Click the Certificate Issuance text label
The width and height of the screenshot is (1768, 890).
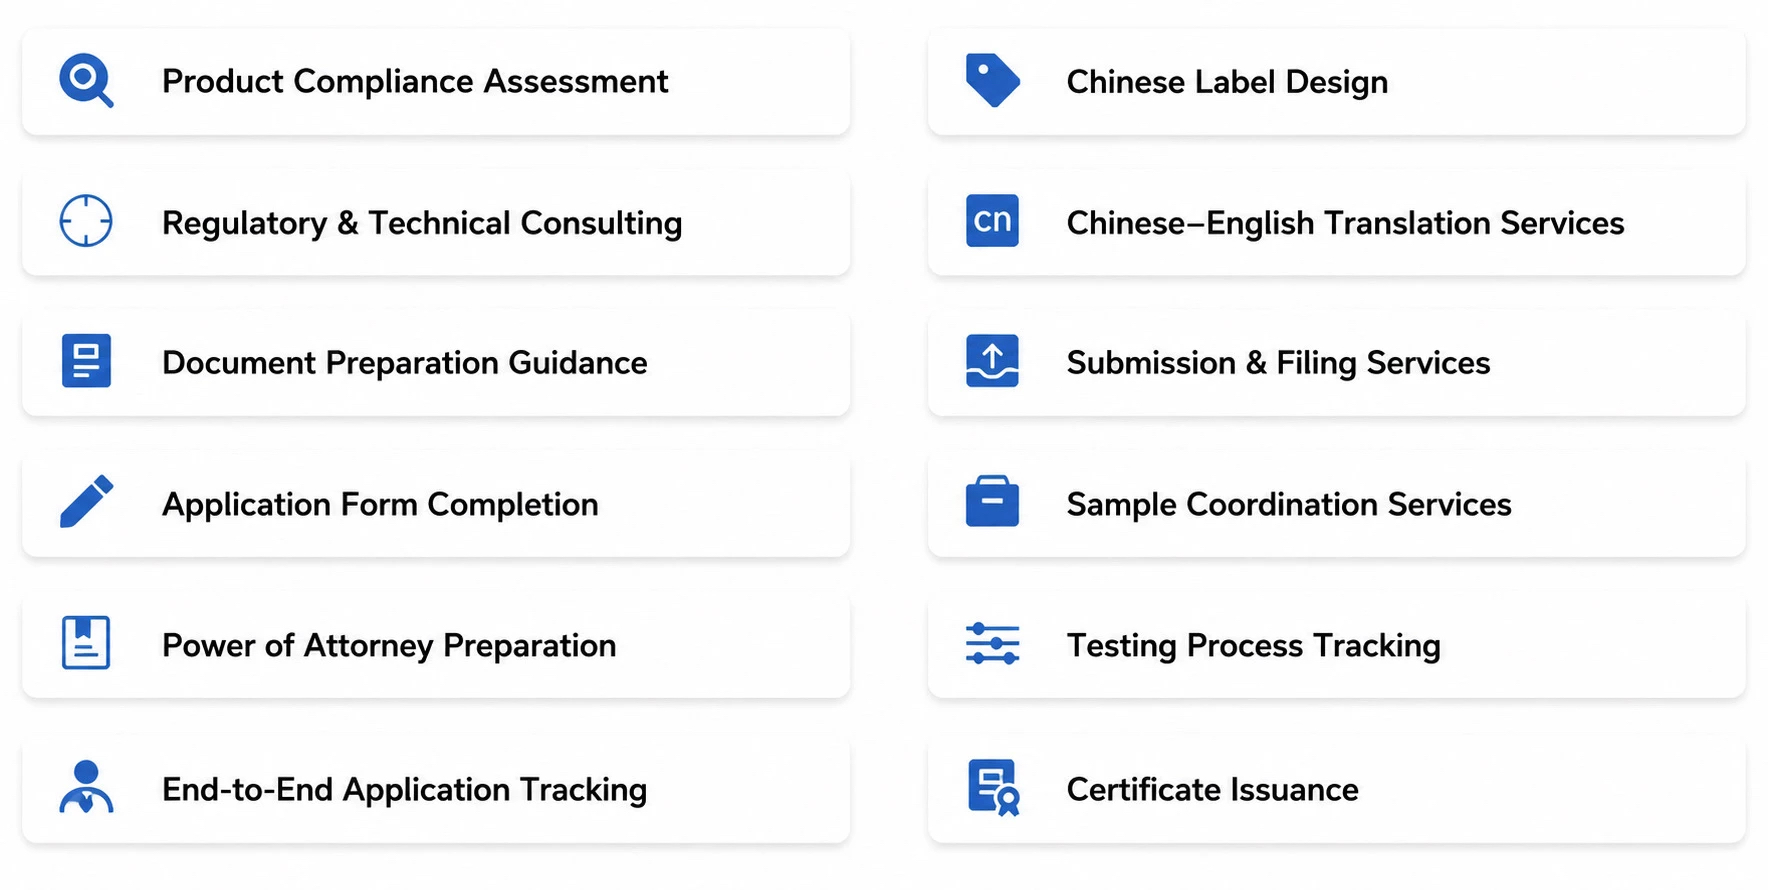click(1212, 790)
